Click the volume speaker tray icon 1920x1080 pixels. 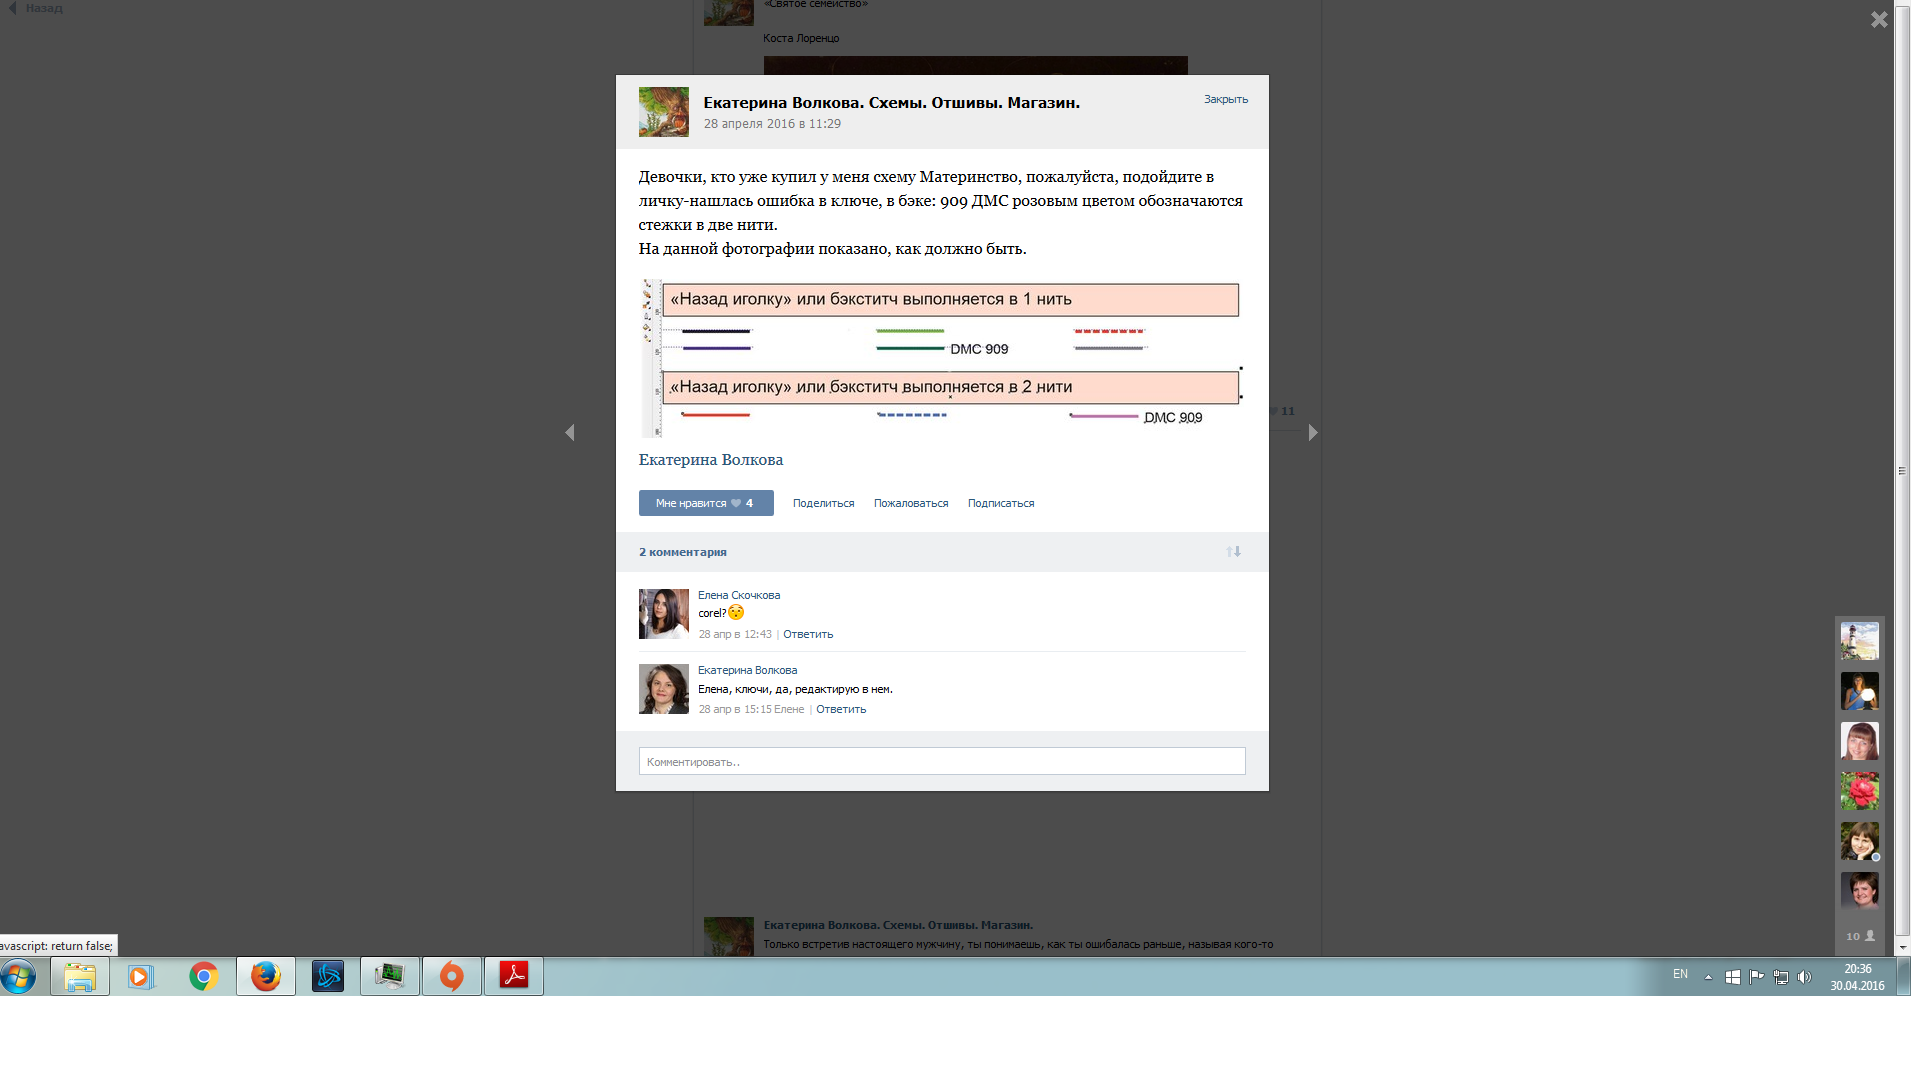(x=1804, y=977)
